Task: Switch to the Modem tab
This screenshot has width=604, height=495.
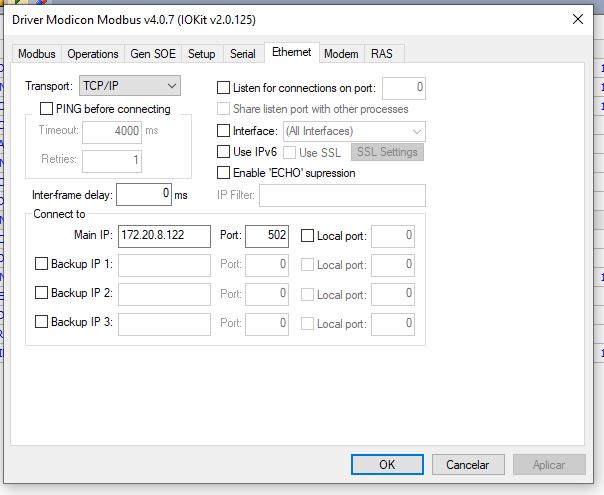Action: coord(341,54)
